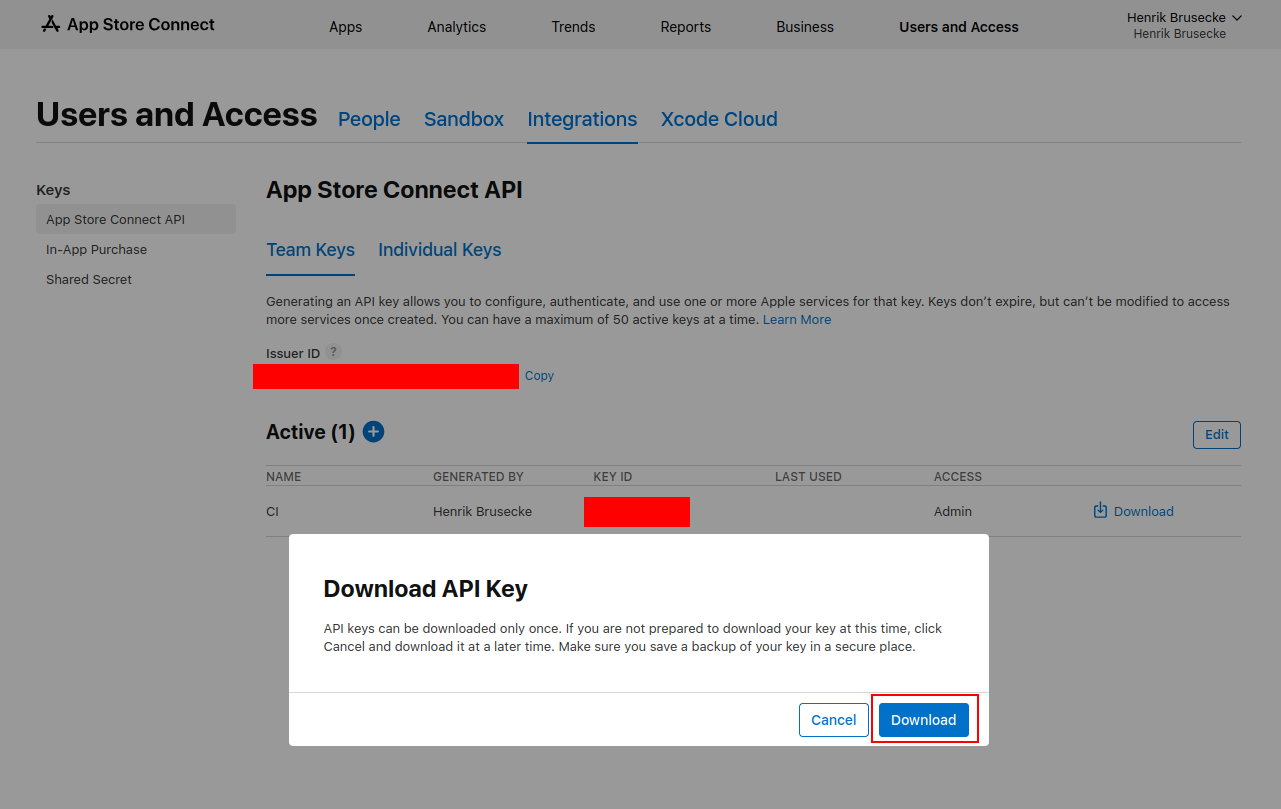The height and width of the screenshot is (809, 1281).
Task: Open Shared Secret in the Keys sidebar
Action: tap(89, 279)
